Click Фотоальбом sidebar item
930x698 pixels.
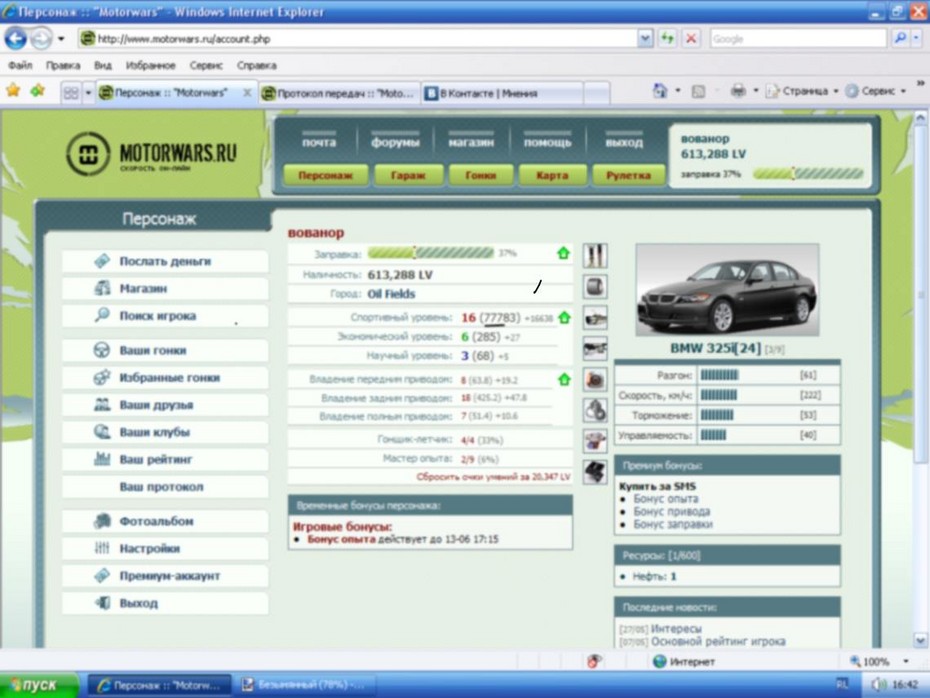click(165, 521)
